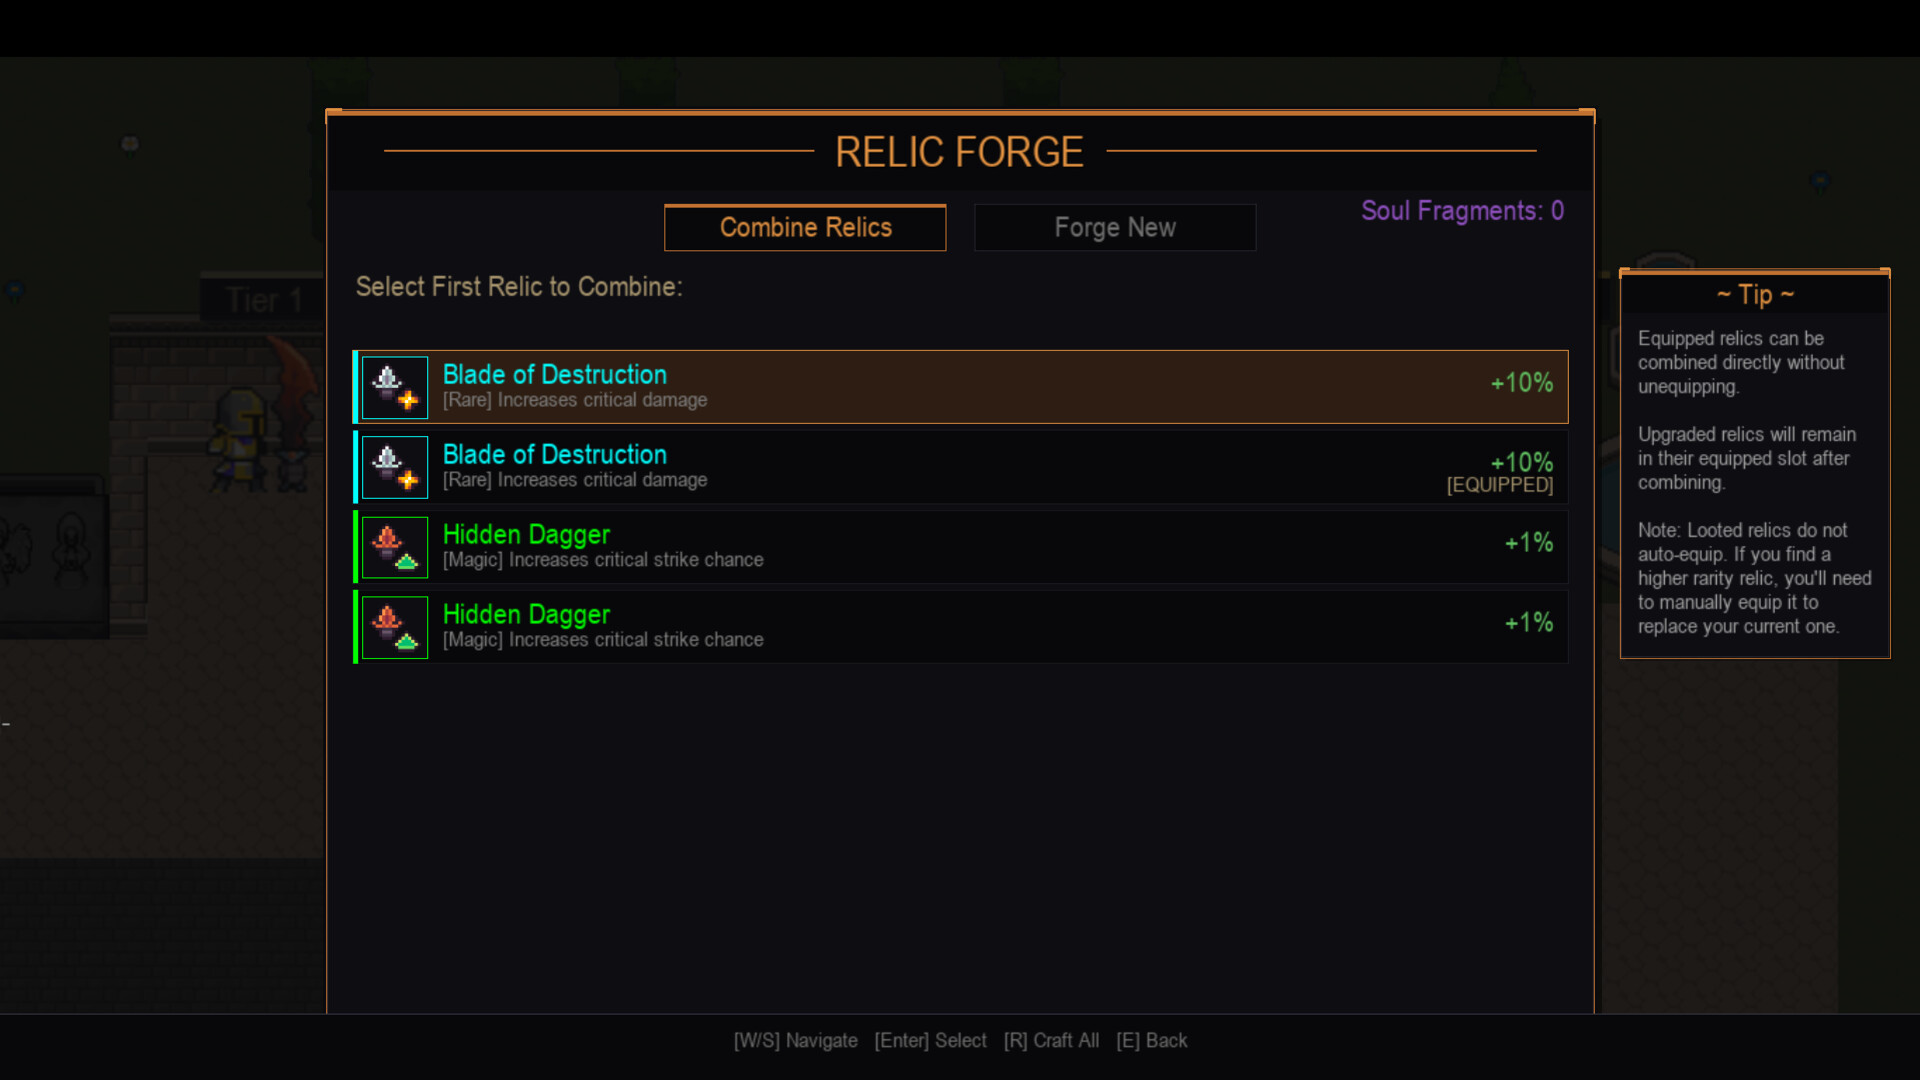Click the green triangle on Hidden Dagger icon
Screen dimensions: 1920x1080
pyautogui.click(x=405, y=560)
